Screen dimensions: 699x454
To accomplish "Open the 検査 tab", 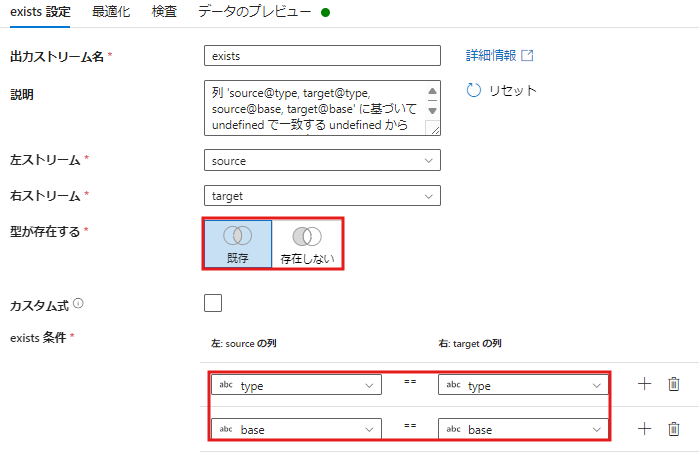I will [165, 13].
